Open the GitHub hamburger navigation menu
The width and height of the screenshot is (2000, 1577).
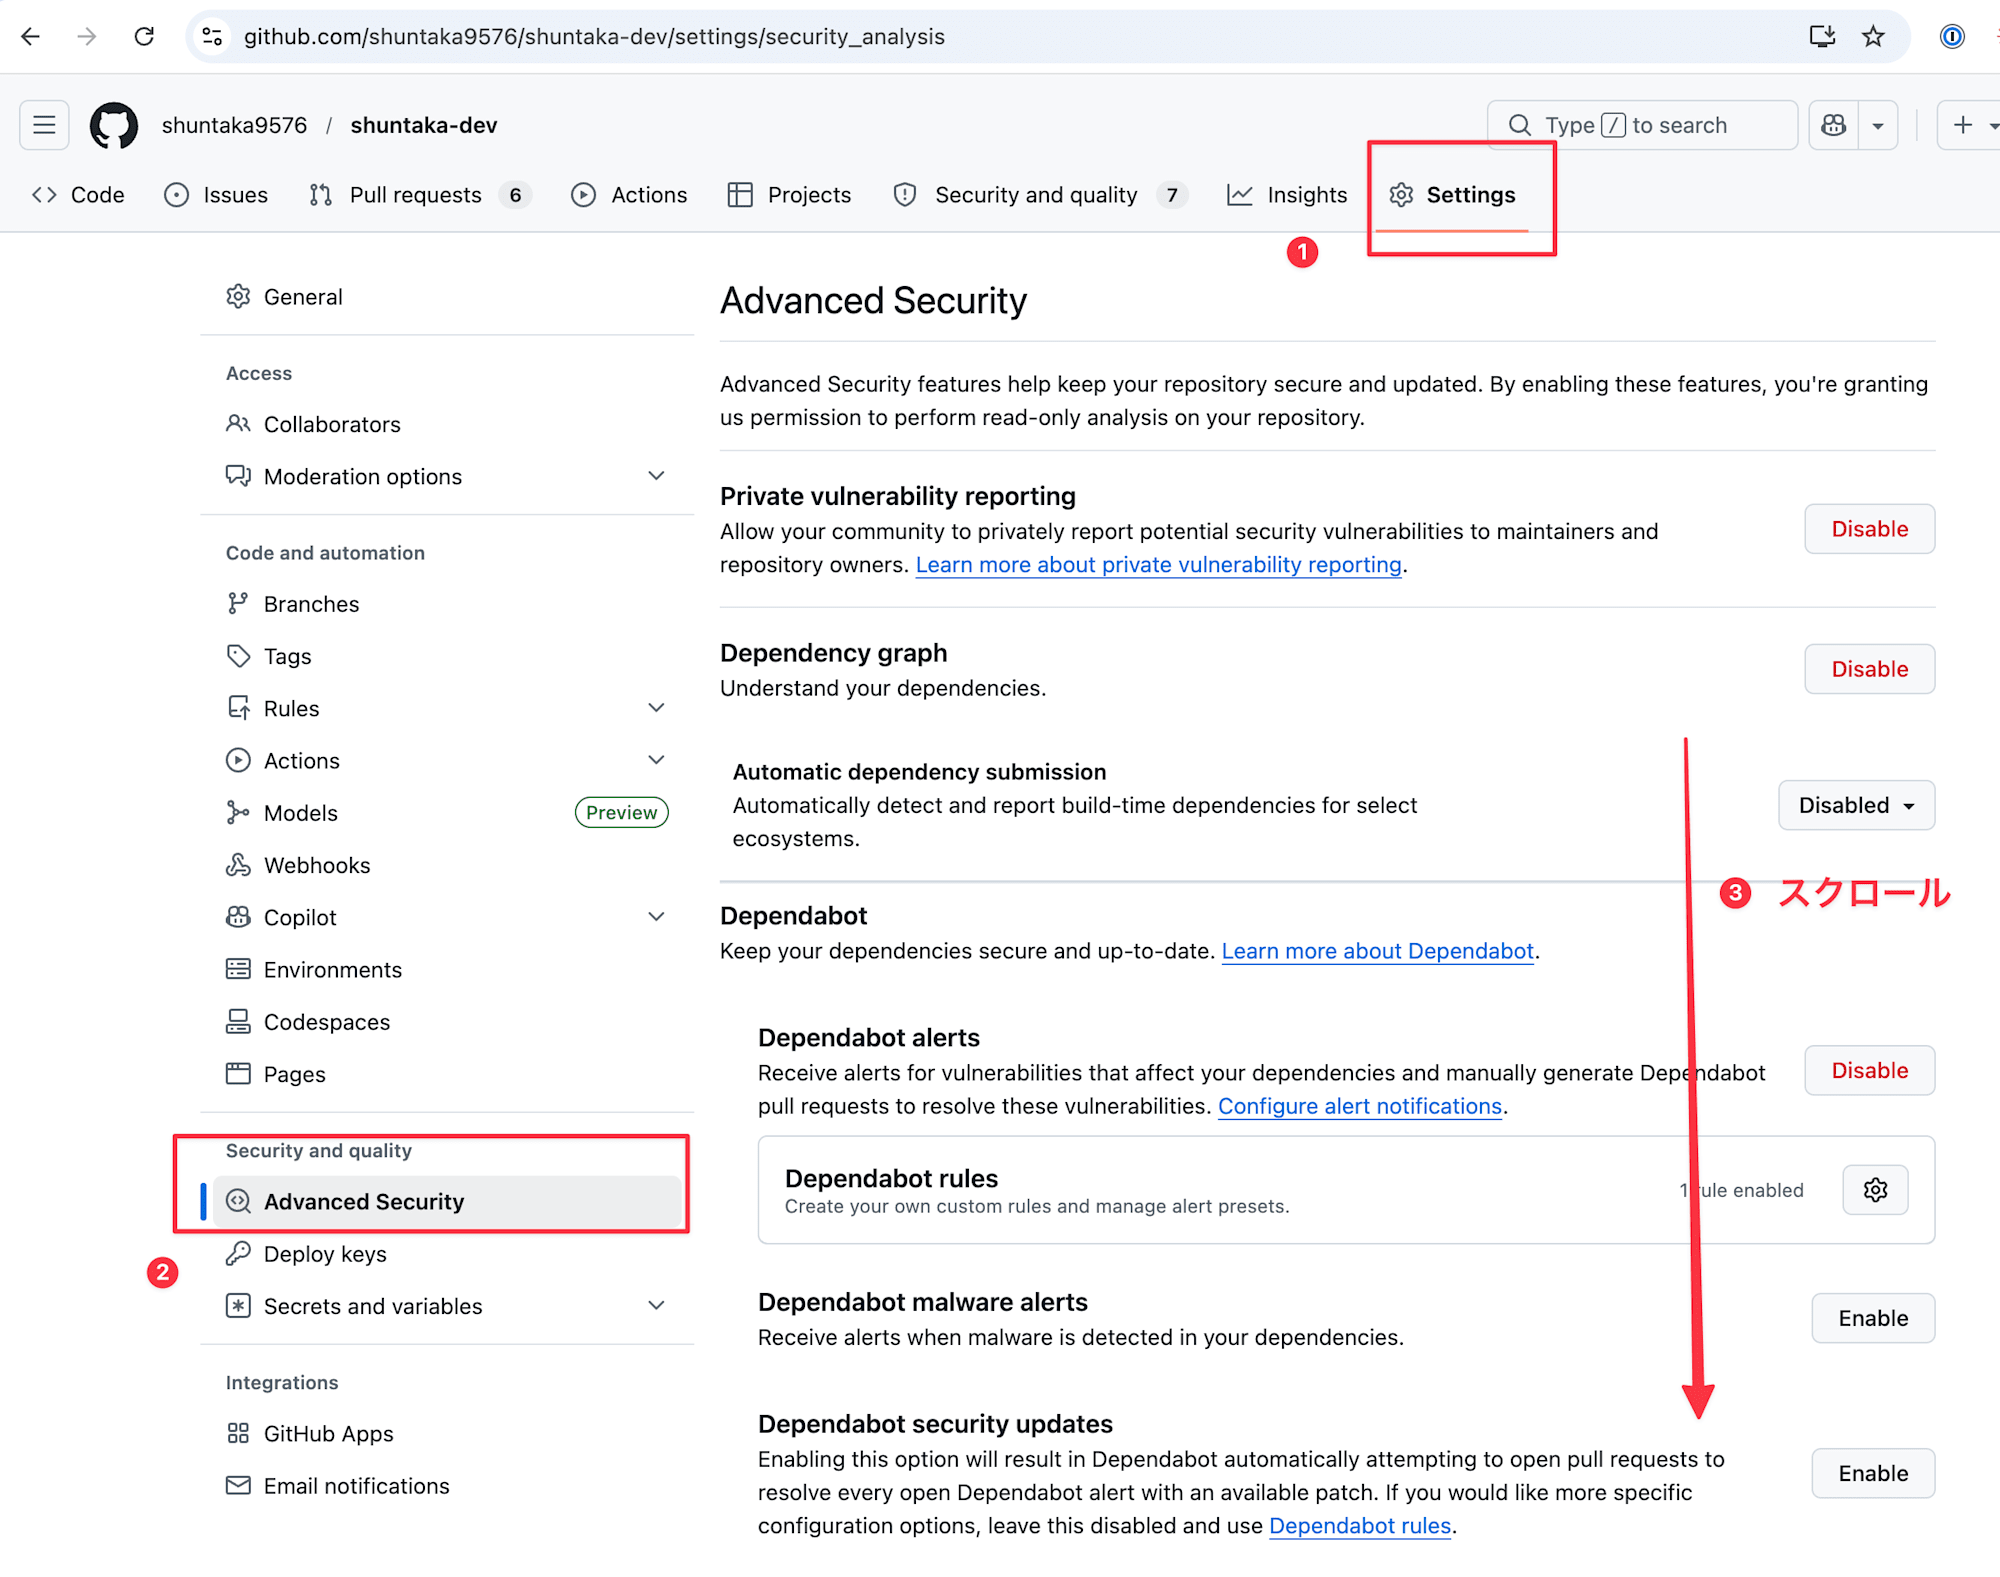44,125
